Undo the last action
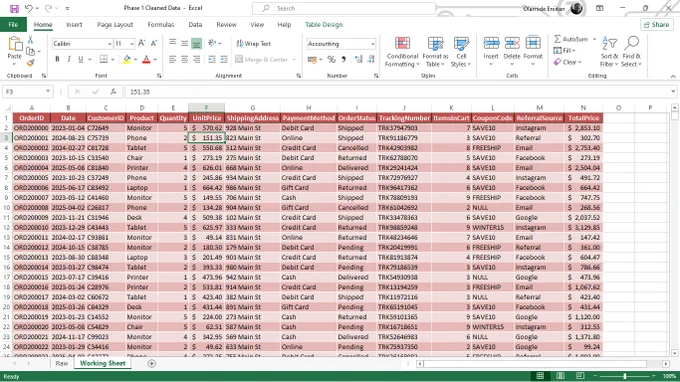 tap(29, 8)
